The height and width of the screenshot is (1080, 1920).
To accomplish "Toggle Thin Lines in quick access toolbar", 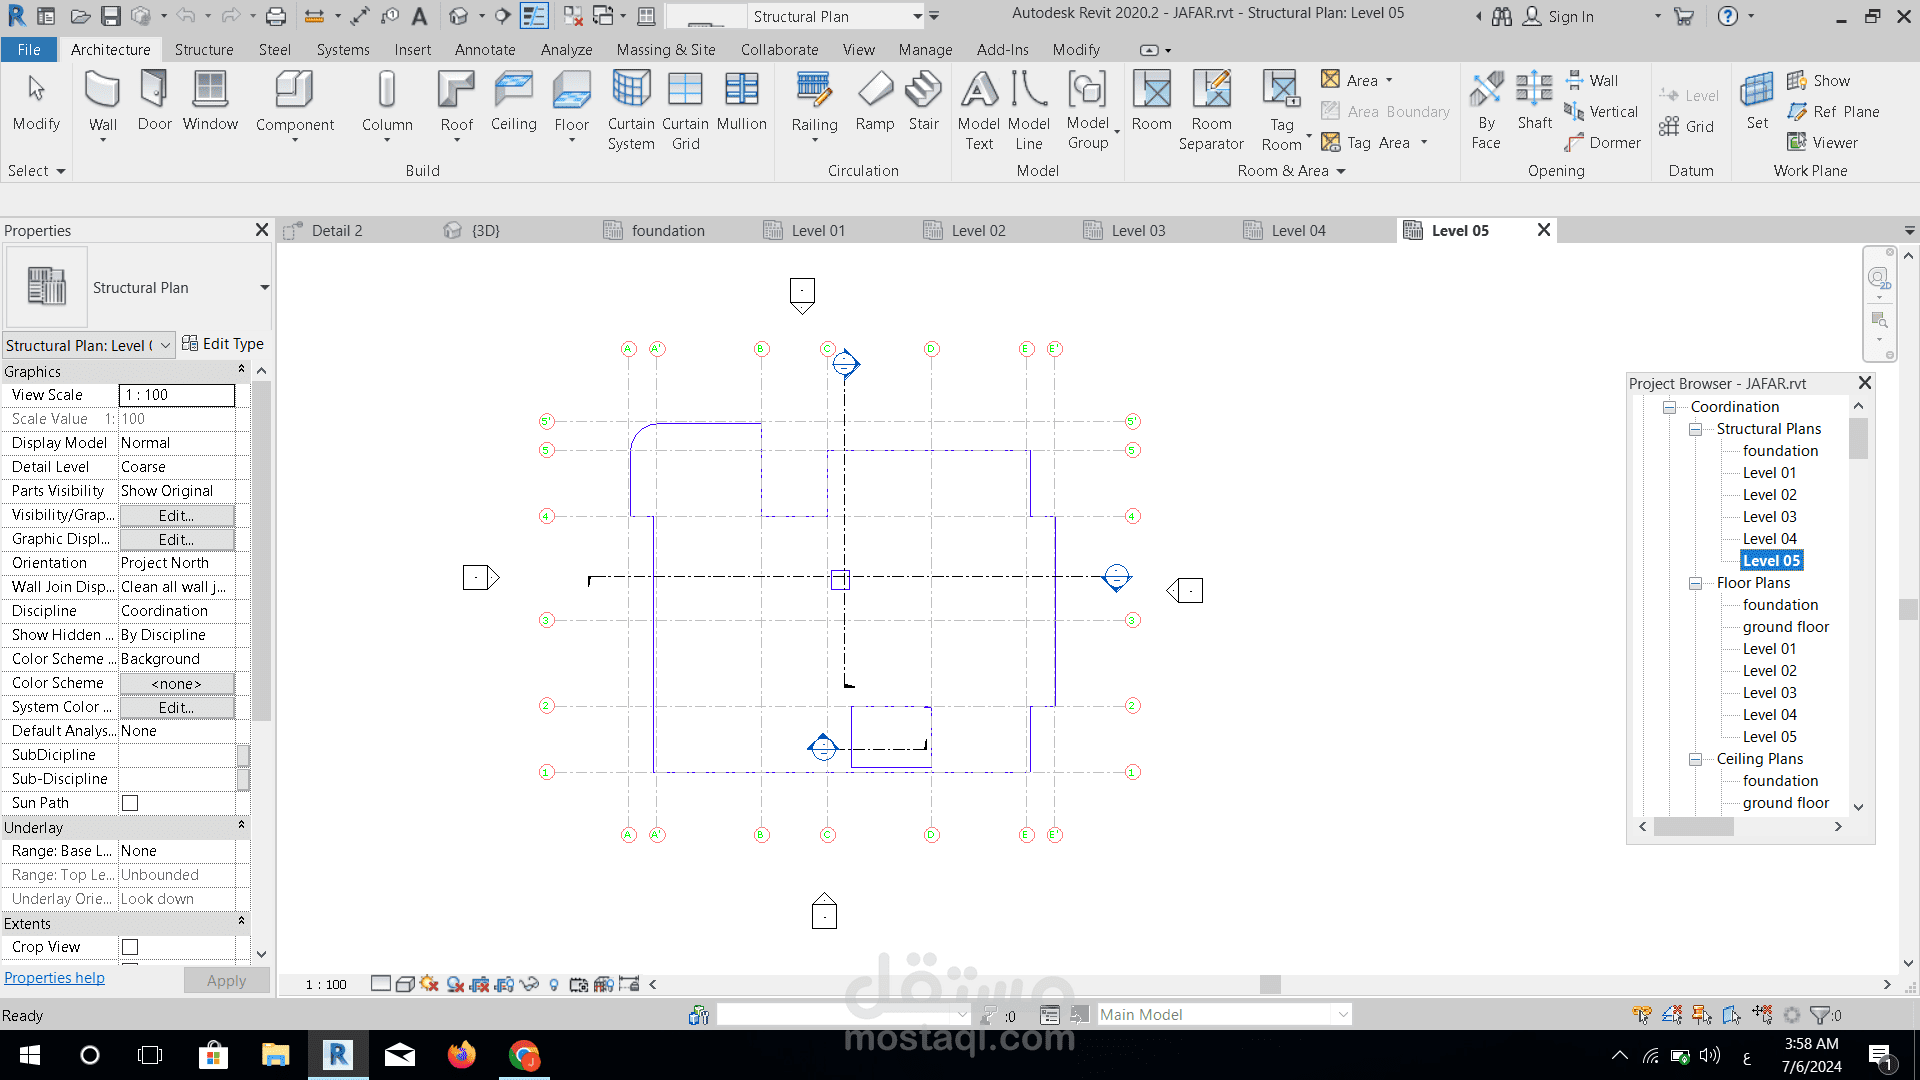I will [x=534, y=16].
